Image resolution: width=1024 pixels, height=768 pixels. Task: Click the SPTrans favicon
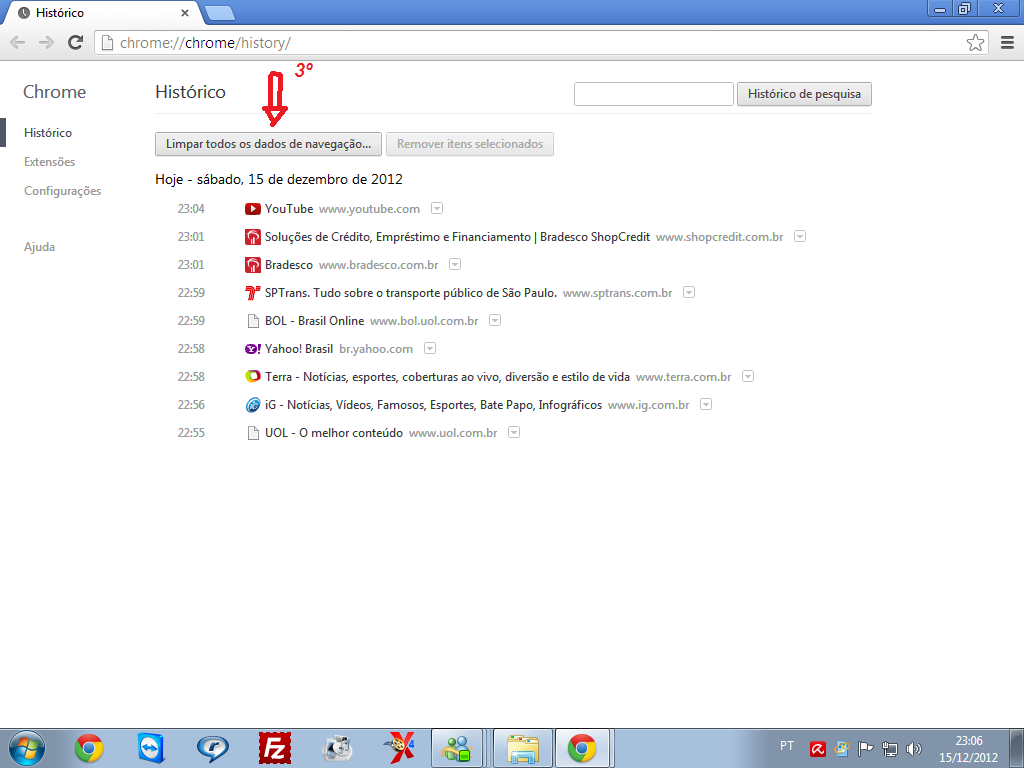[253, 293]
